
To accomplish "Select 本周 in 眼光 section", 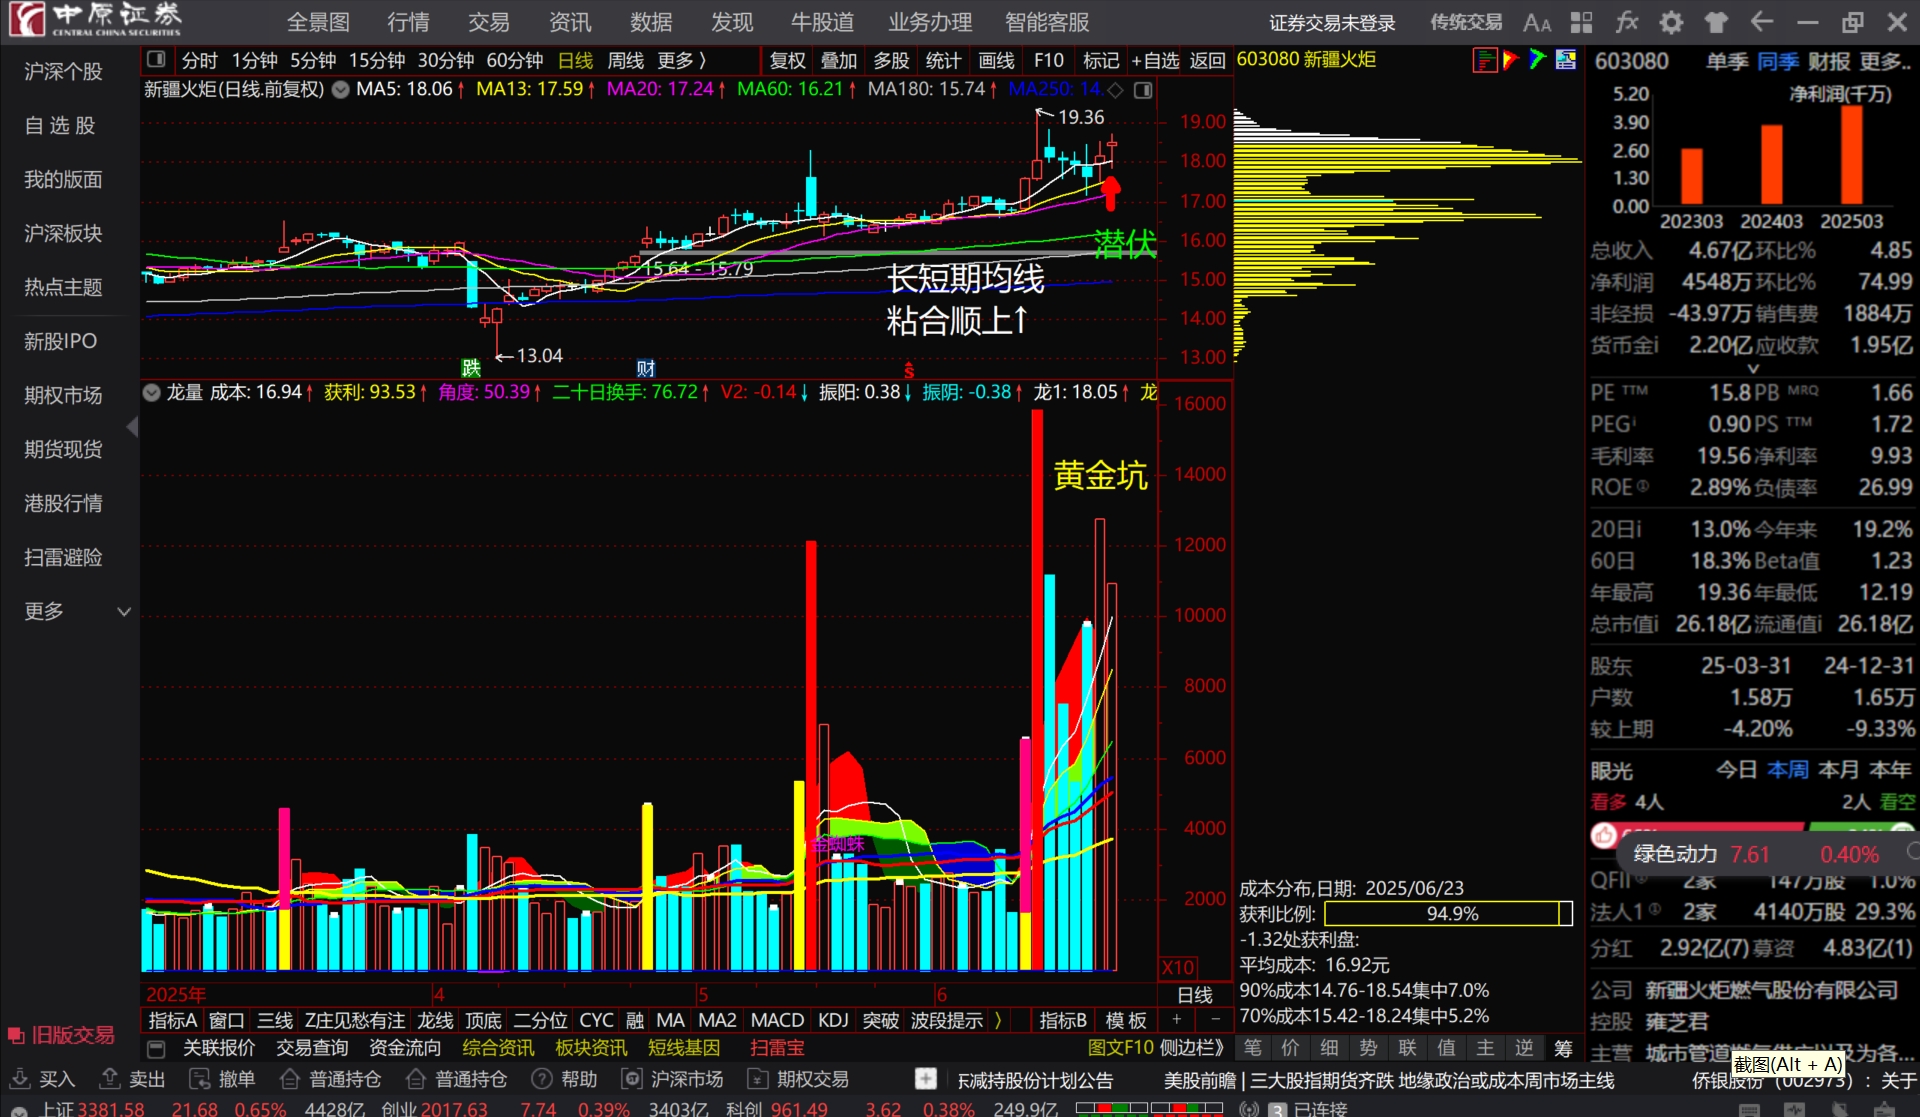I will point(1787,769).
